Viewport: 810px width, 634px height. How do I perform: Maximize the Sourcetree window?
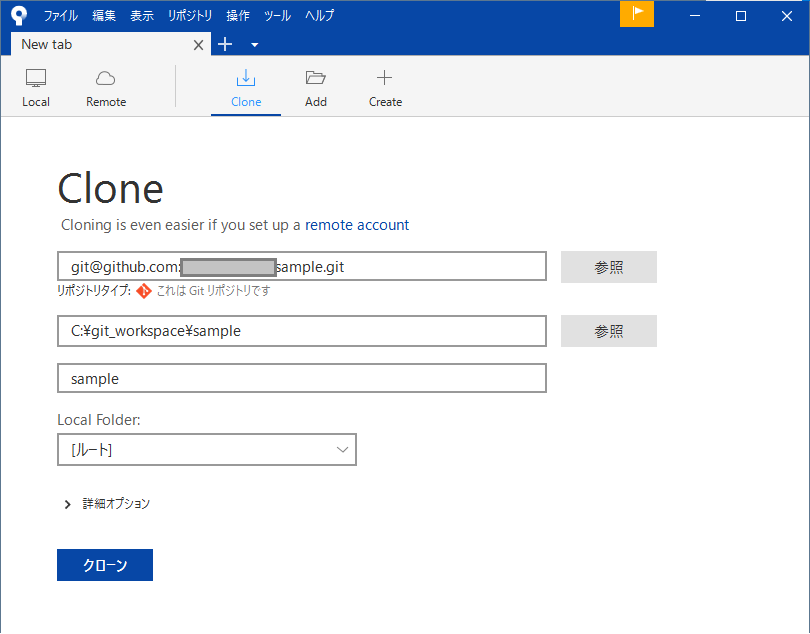click(x=741, y=16)
